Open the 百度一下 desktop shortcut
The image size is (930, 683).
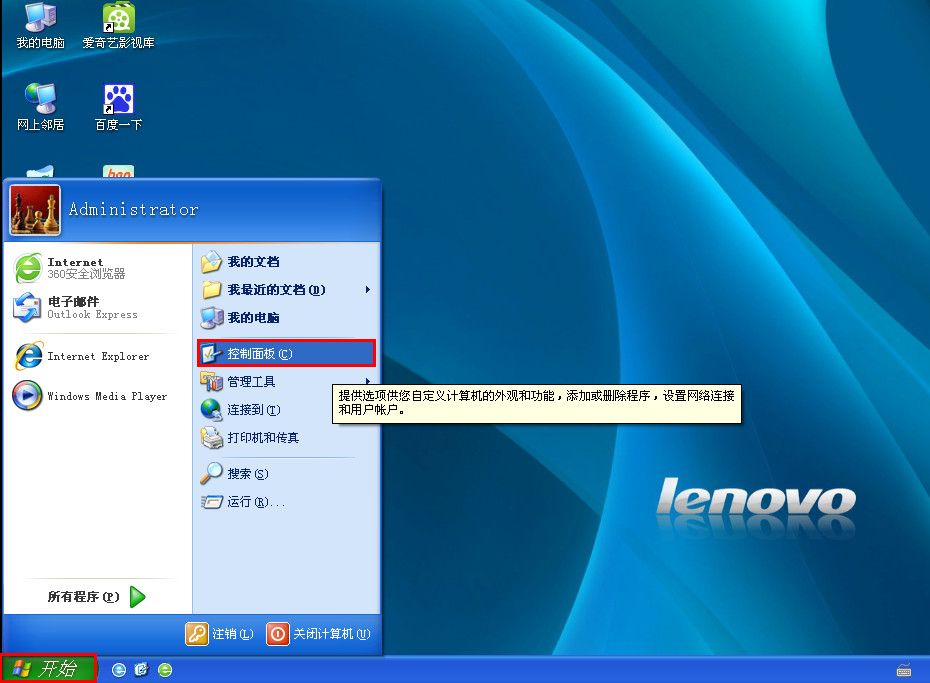118,108
